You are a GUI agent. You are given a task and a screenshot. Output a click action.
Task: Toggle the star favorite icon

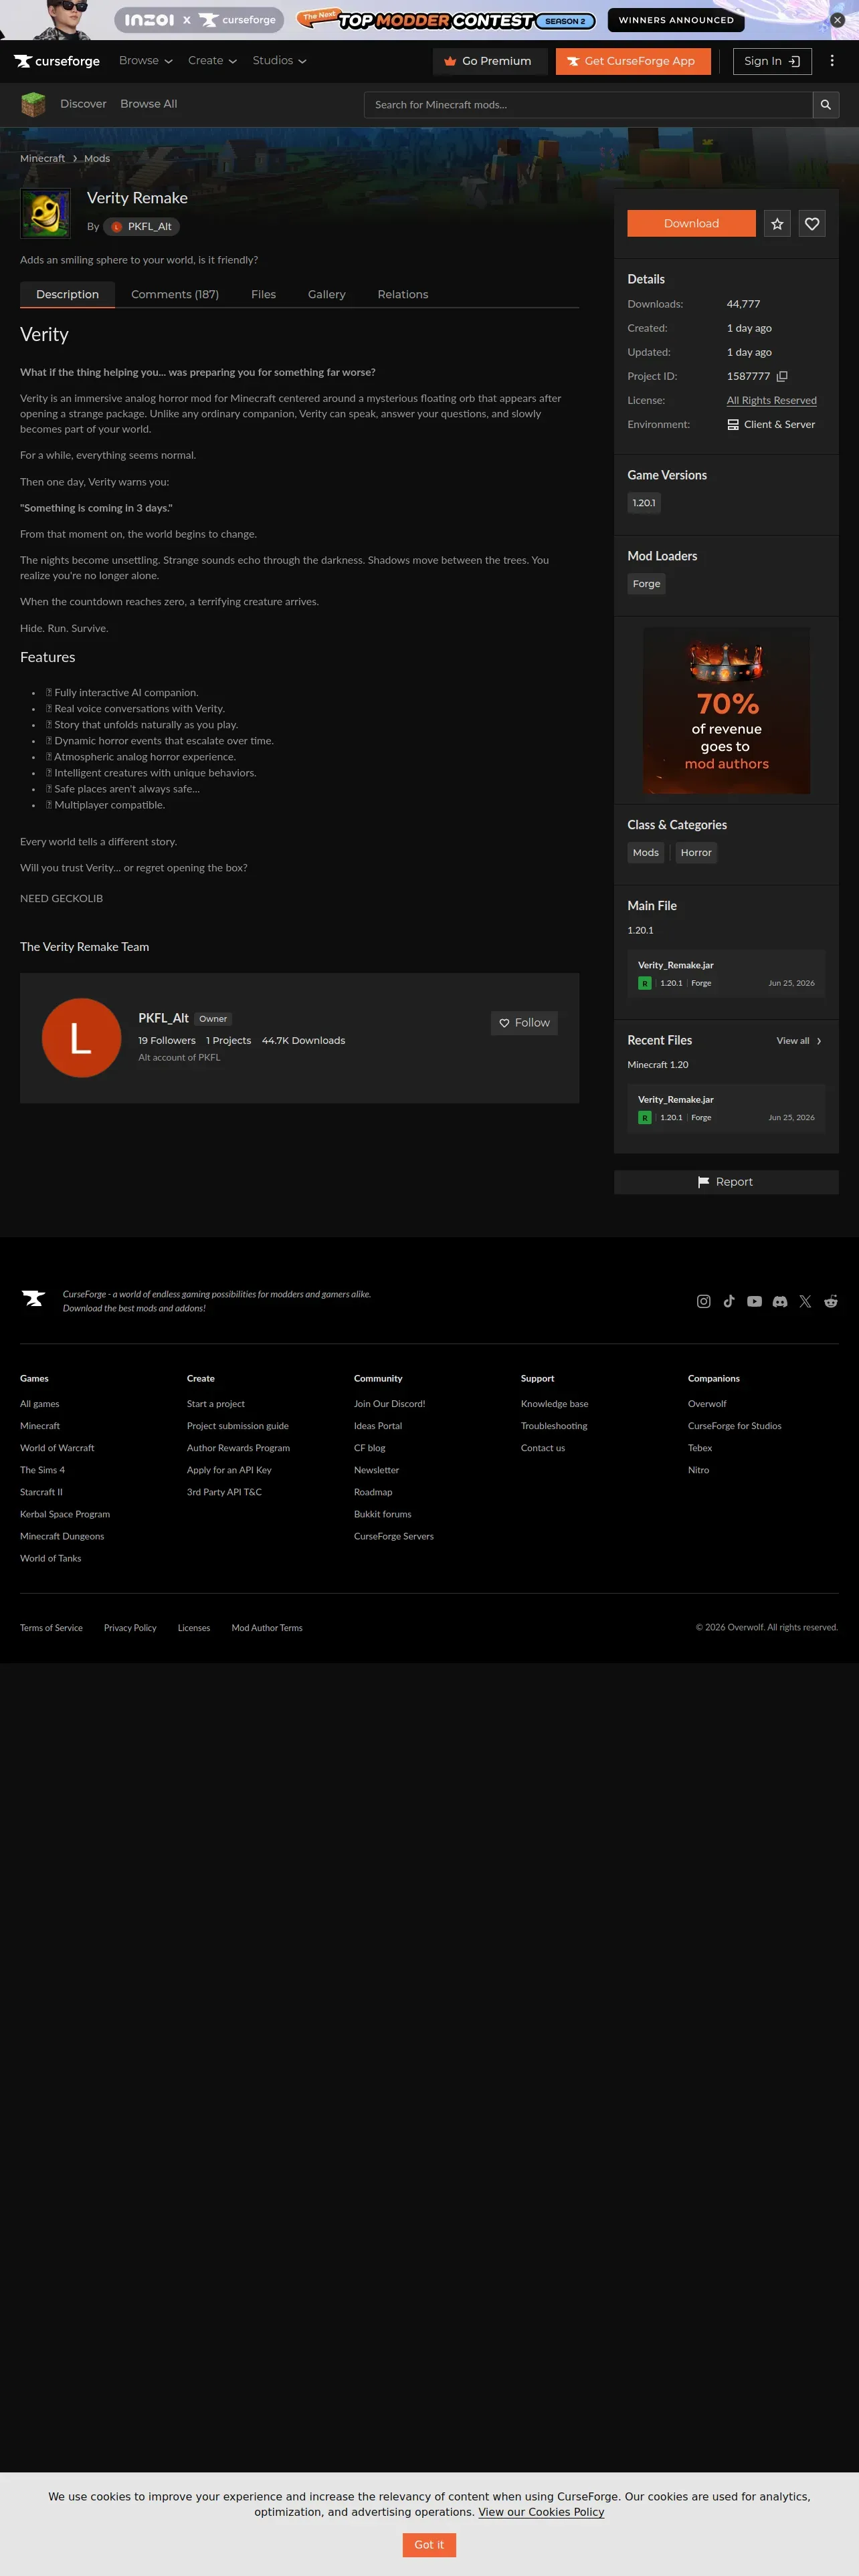point(777,224)
